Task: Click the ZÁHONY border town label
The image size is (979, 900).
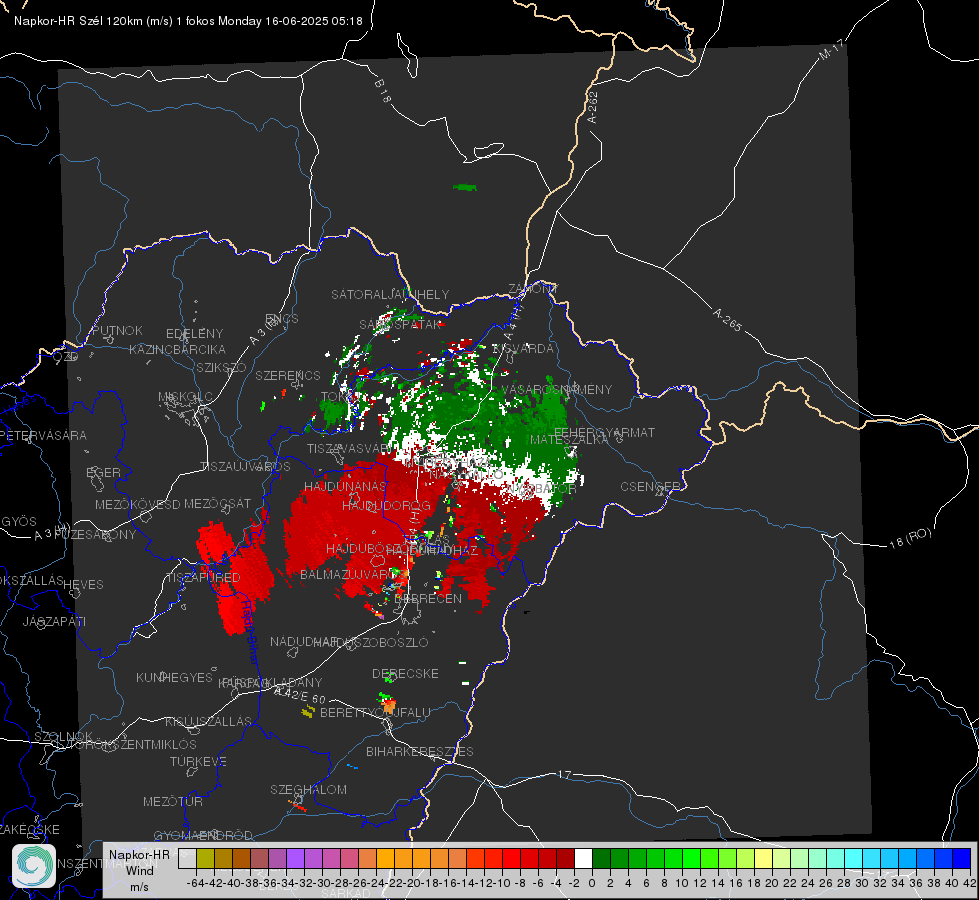Action: pyautogui.click(x=533, y=289)
